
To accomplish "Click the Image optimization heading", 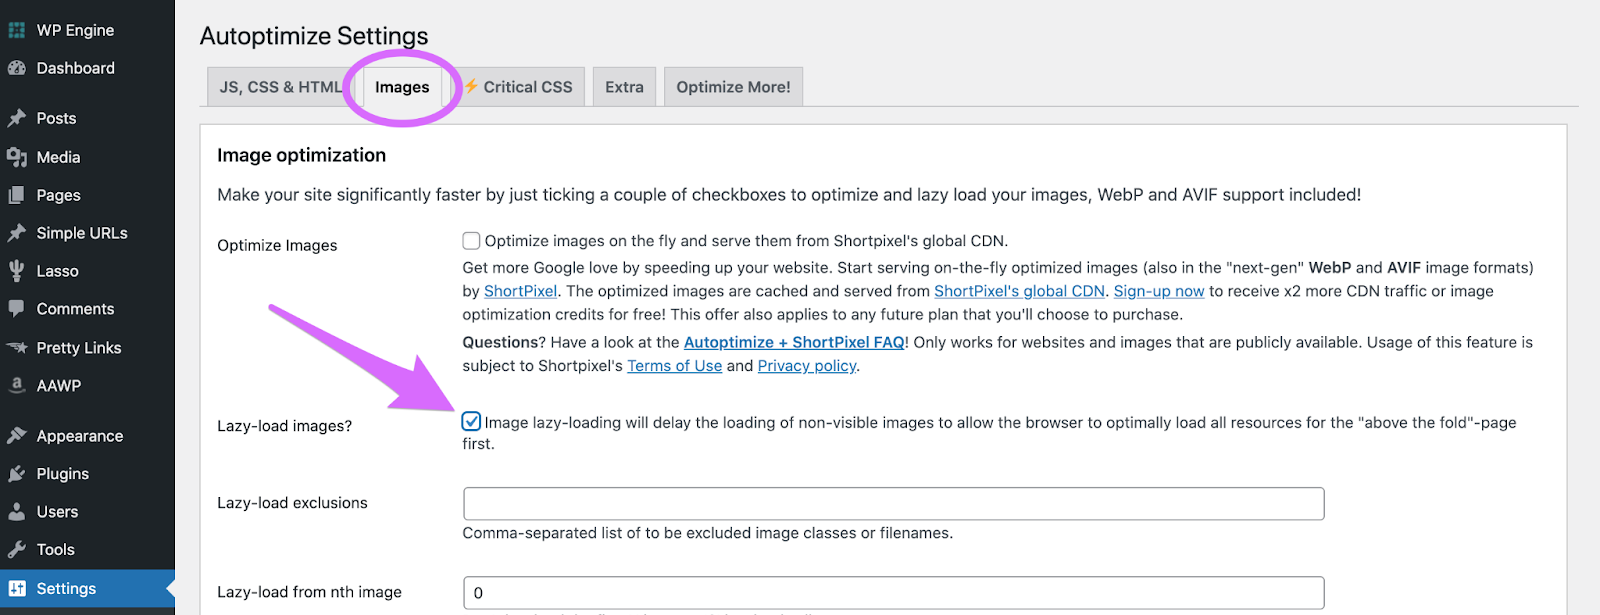I will tap(301, 155).
